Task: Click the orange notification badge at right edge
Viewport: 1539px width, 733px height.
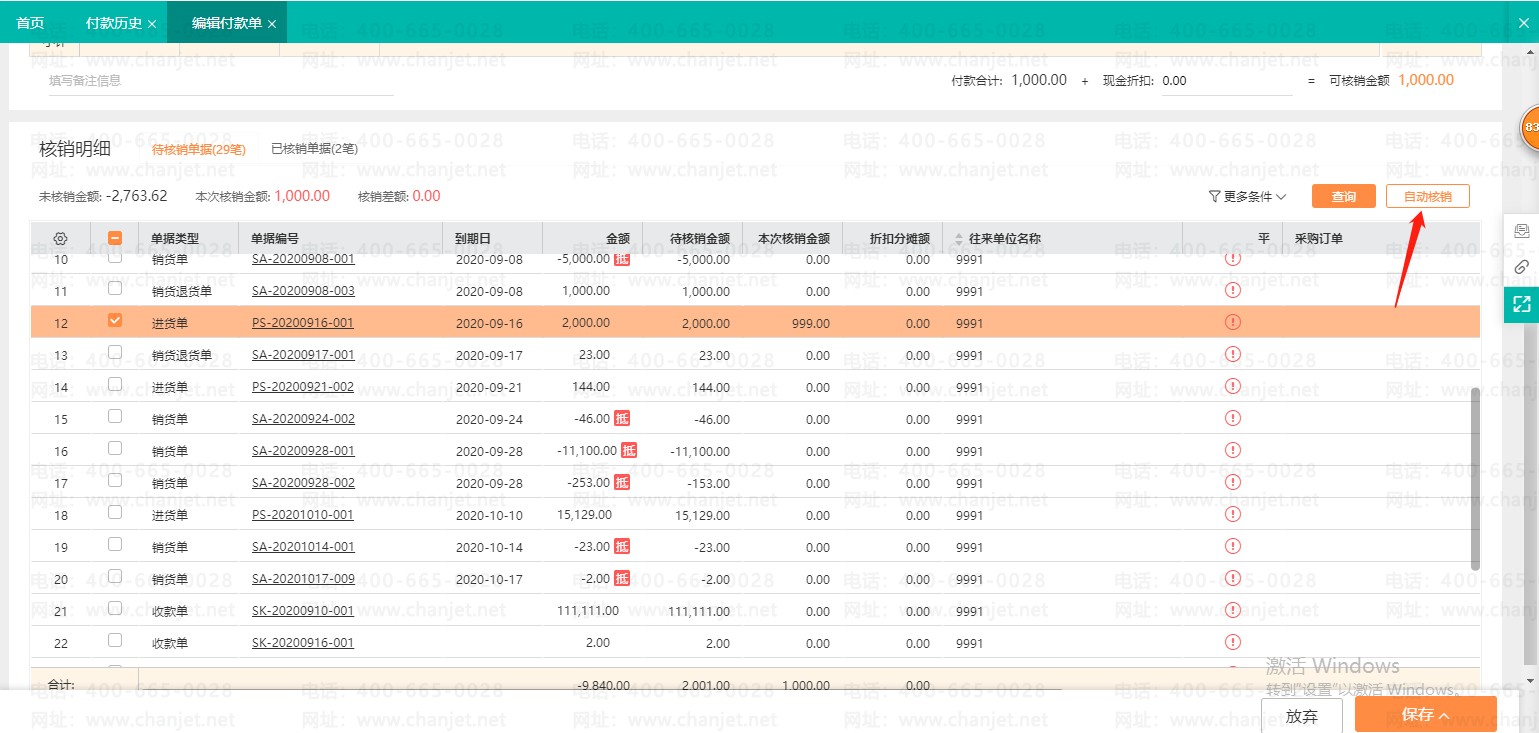Action: click(x=1530, y=128)
